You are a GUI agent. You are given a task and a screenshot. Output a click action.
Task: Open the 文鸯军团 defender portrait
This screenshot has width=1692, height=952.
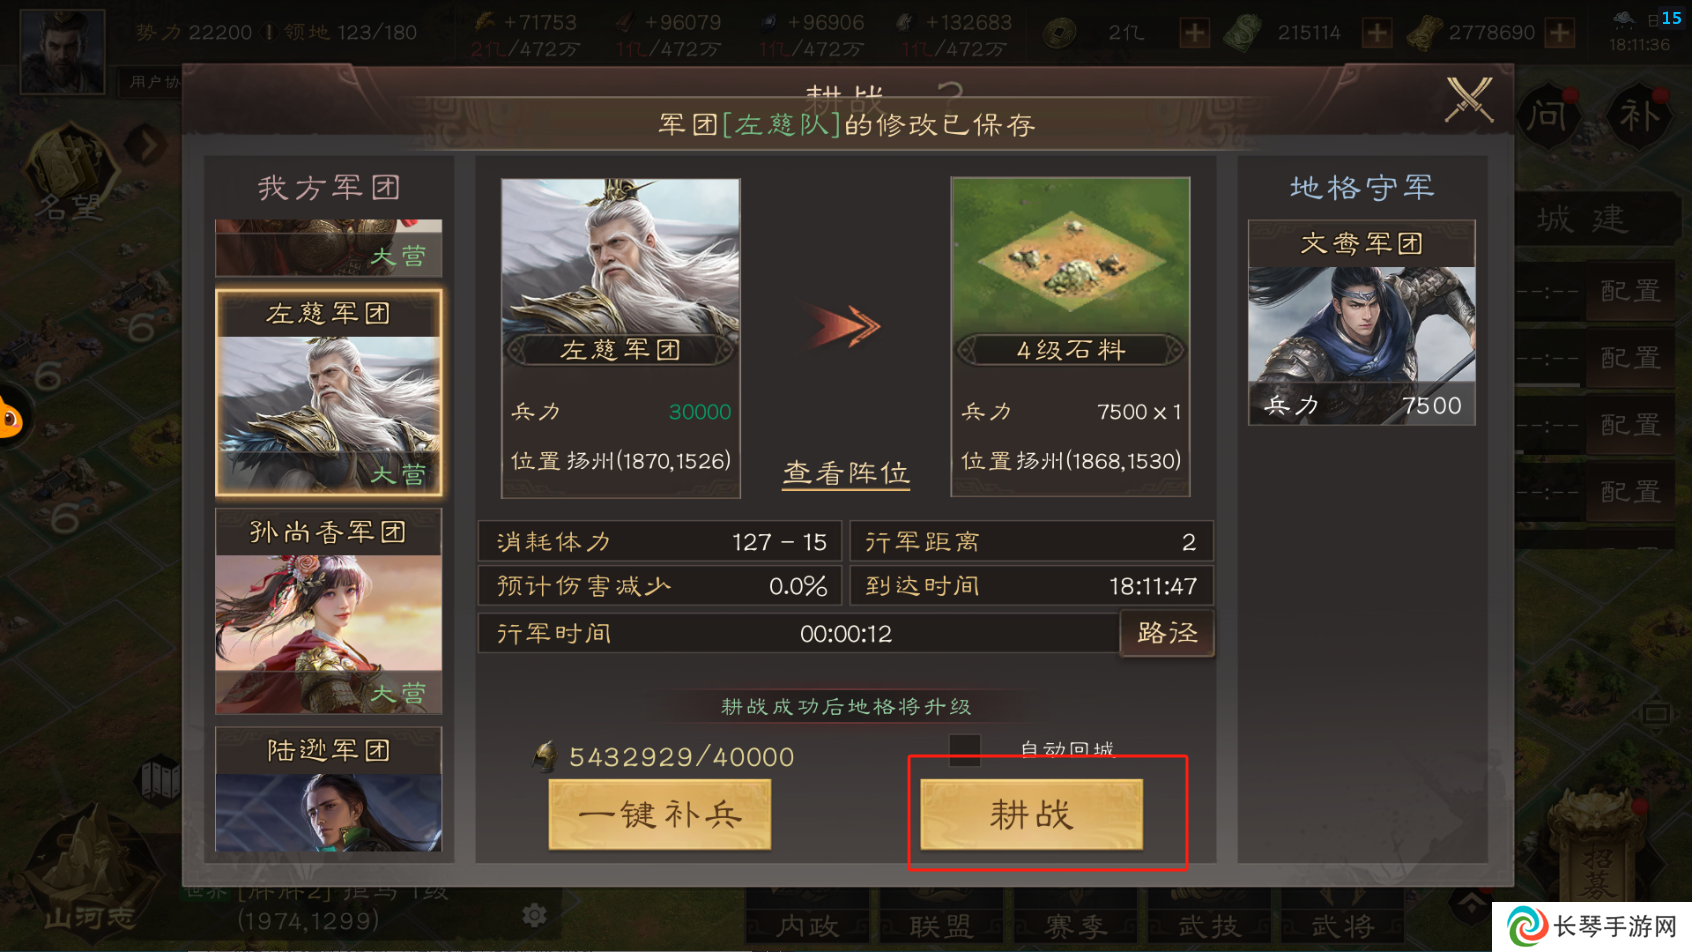click(1362, 323)
